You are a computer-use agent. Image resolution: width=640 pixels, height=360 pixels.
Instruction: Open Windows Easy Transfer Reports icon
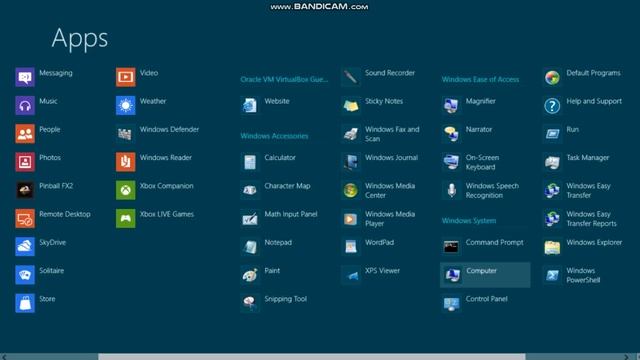click(552, 218)
